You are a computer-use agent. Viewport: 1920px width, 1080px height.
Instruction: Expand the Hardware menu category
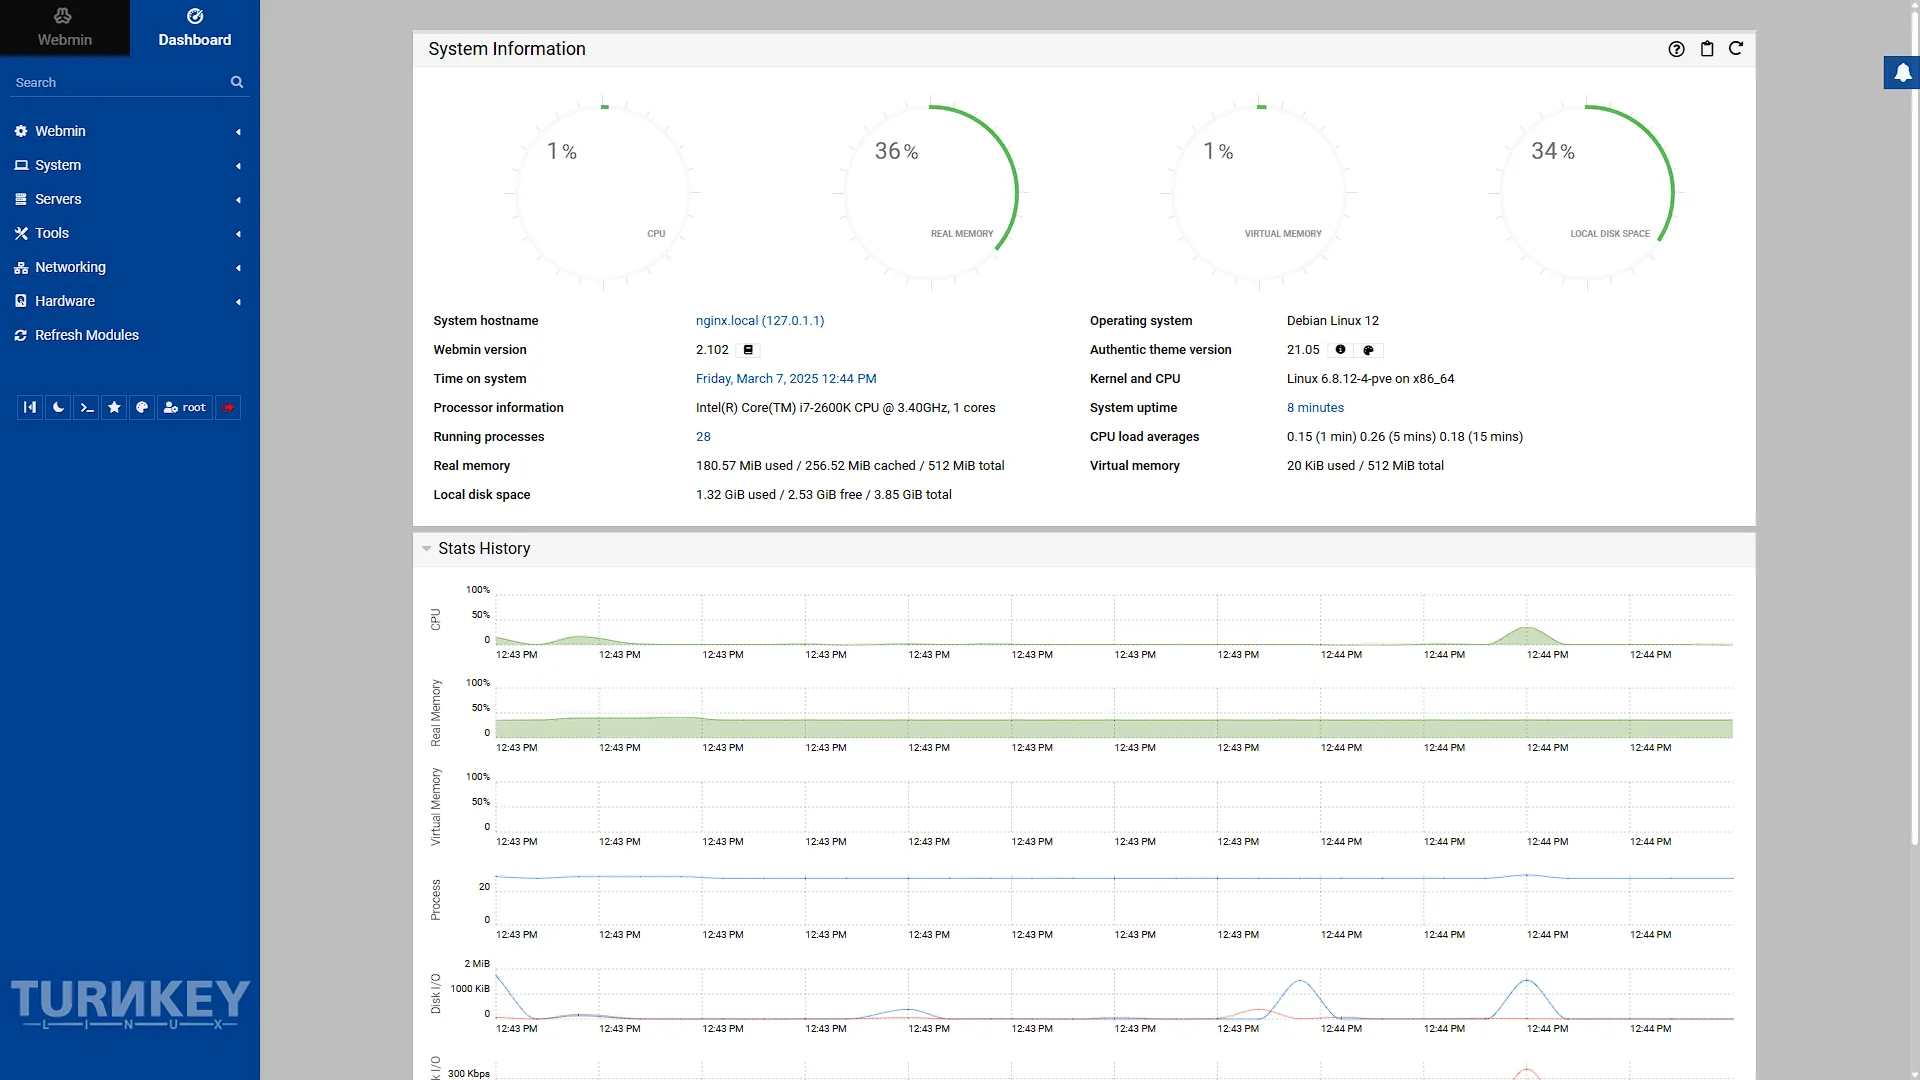point(130,301)
